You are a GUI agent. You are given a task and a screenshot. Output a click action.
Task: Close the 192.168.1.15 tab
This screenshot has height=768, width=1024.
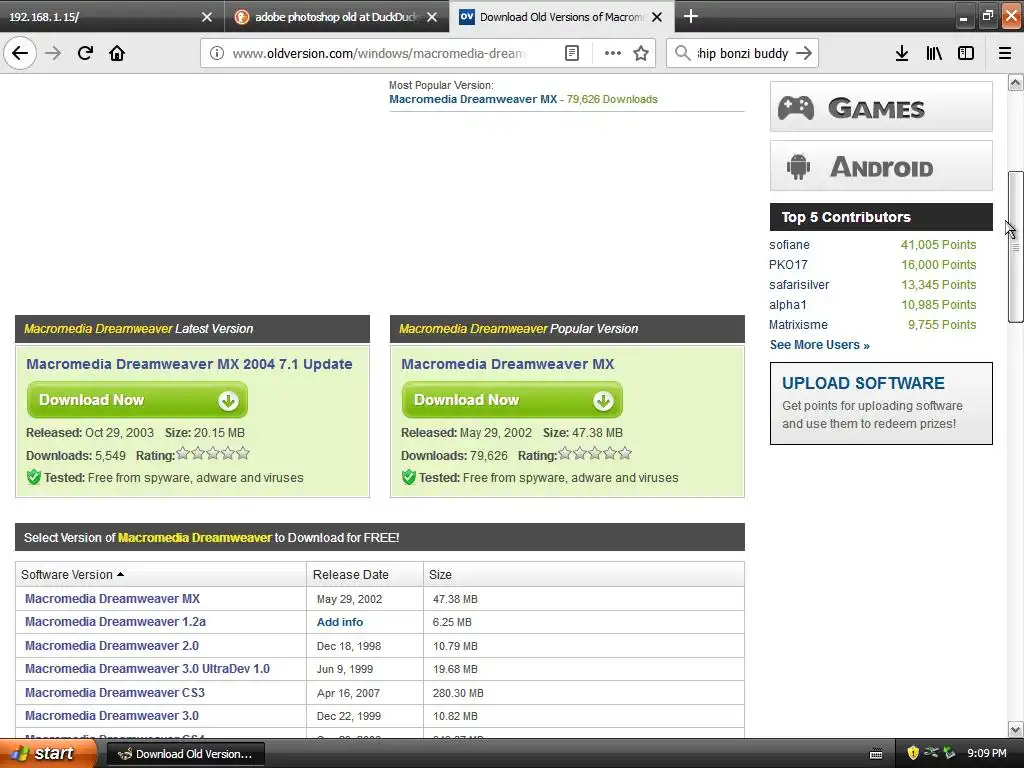click(x=207, y=17)
